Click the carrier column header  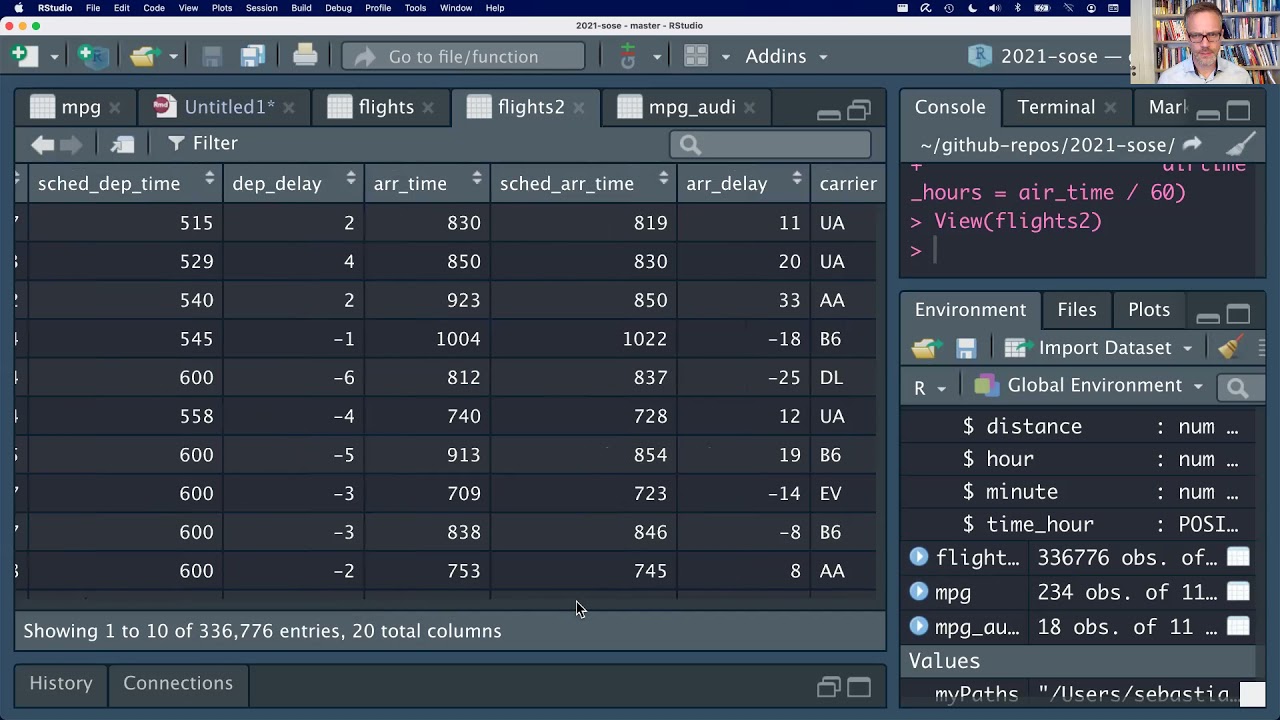click(848, 184)
